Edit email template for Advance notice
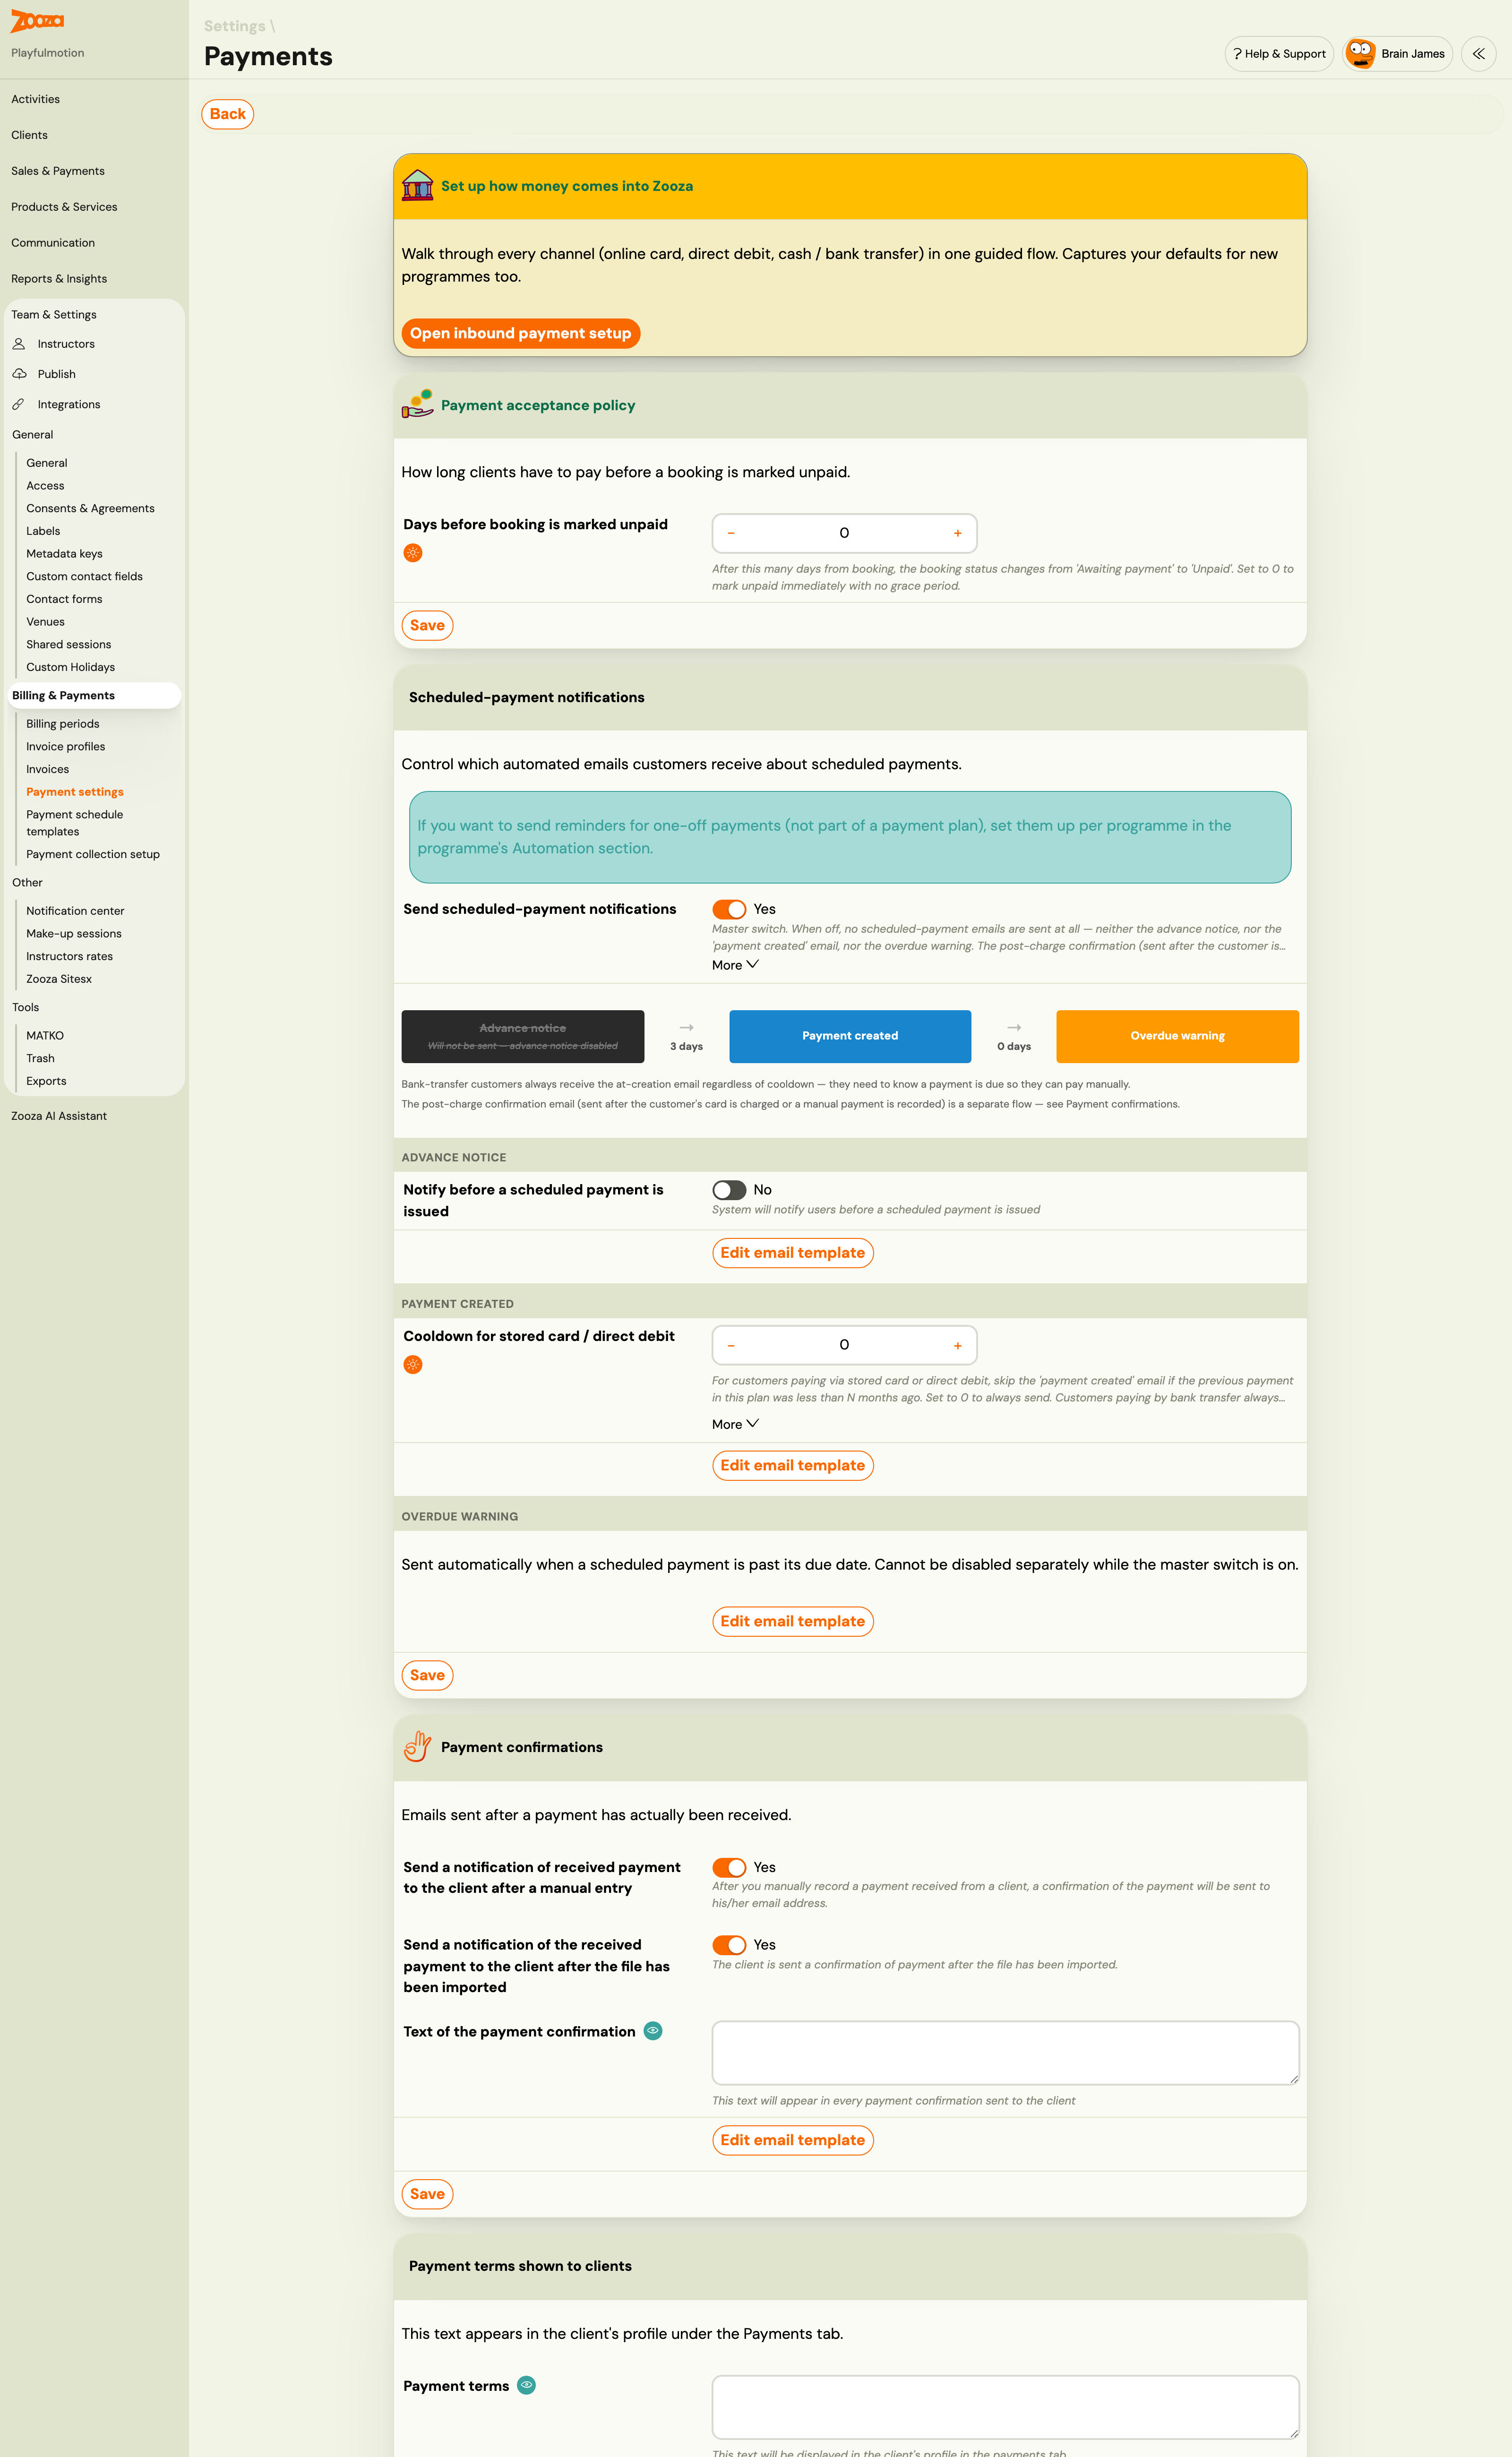 click(x=793, y=1253)
